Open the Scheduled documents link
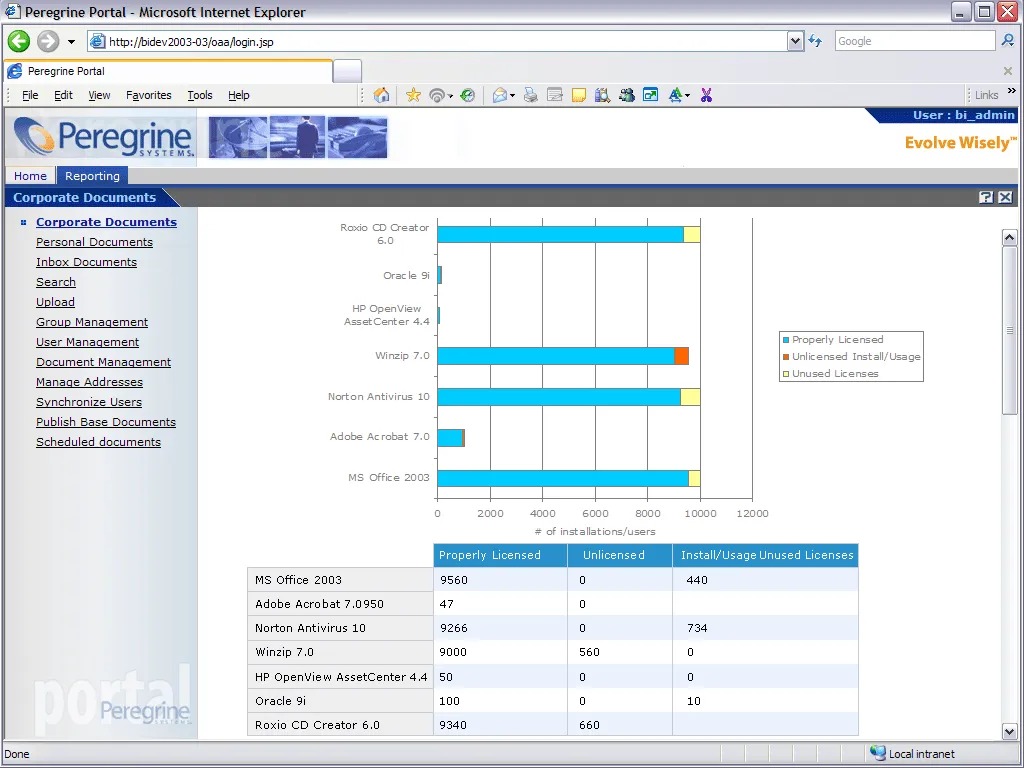This screenshot has height=768, width=1024. [98, 442]
